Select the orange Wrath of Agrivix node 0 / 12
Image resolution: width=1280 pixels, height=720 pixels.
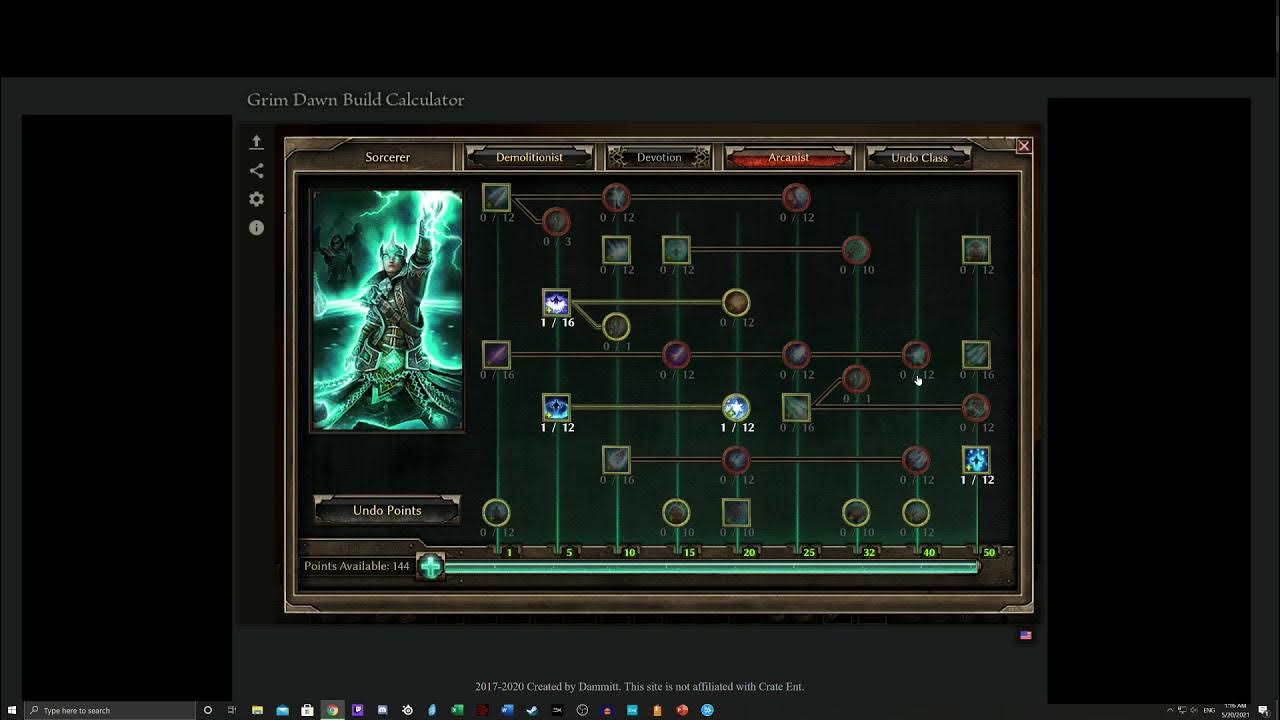click(x=736, y=302)
